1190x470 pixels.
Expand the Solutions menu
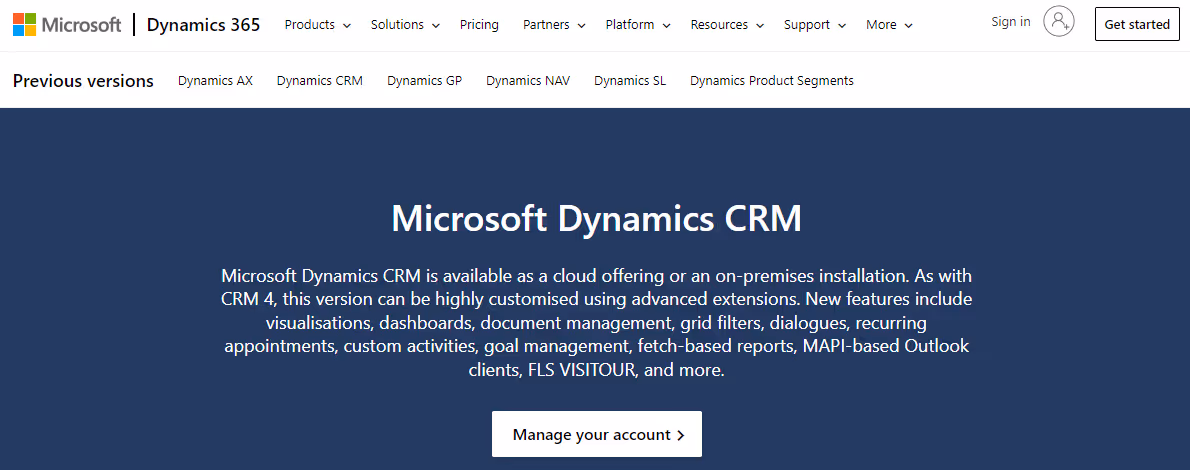[405, 25]
